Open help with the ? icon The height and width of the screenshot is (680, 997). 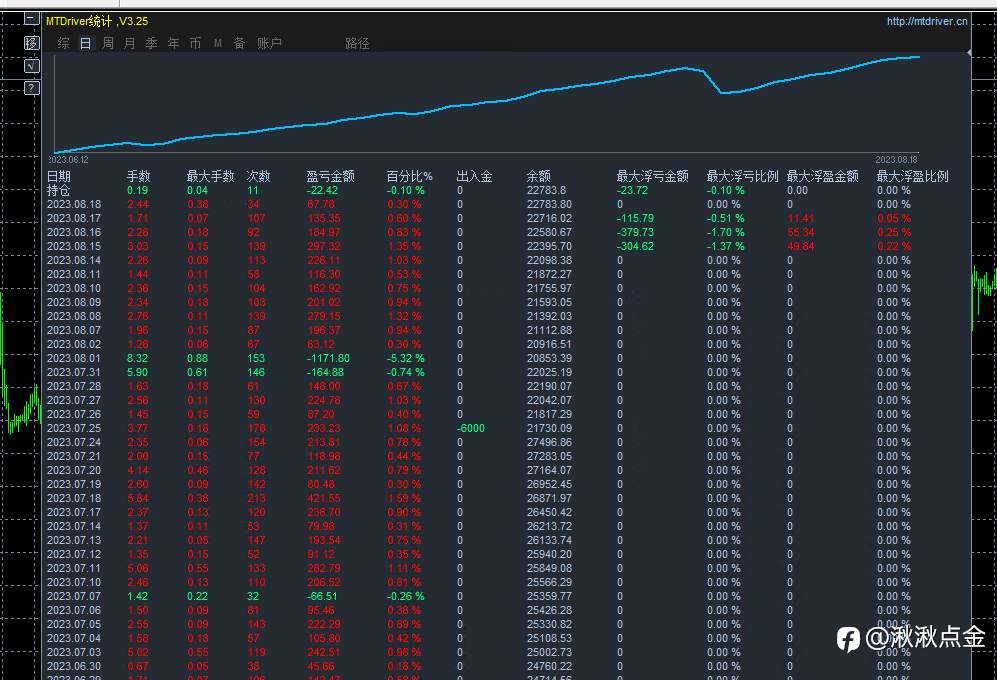pos(32,88)
